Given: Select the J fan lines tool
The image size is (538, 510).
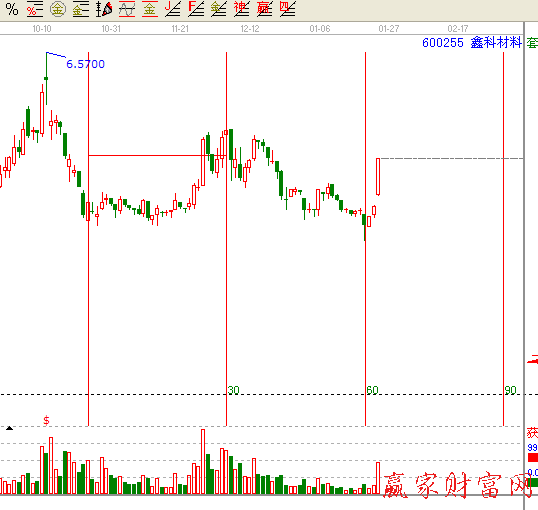Looking at the screenshot, I should [173, 9].
